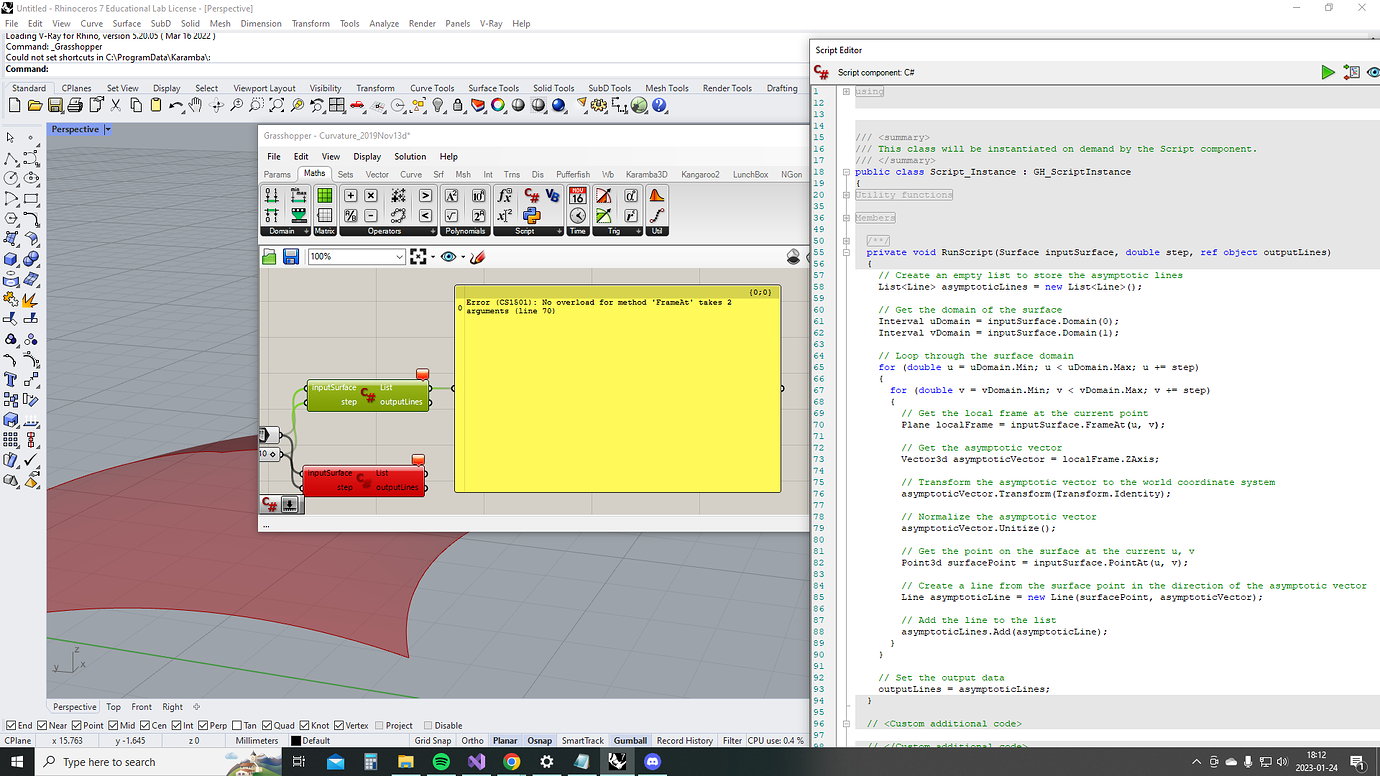The height and width of the screenshot is (776, 1380).
Task: Open the Solution menu in Grasshopper
Action: (x=410, y=157)
